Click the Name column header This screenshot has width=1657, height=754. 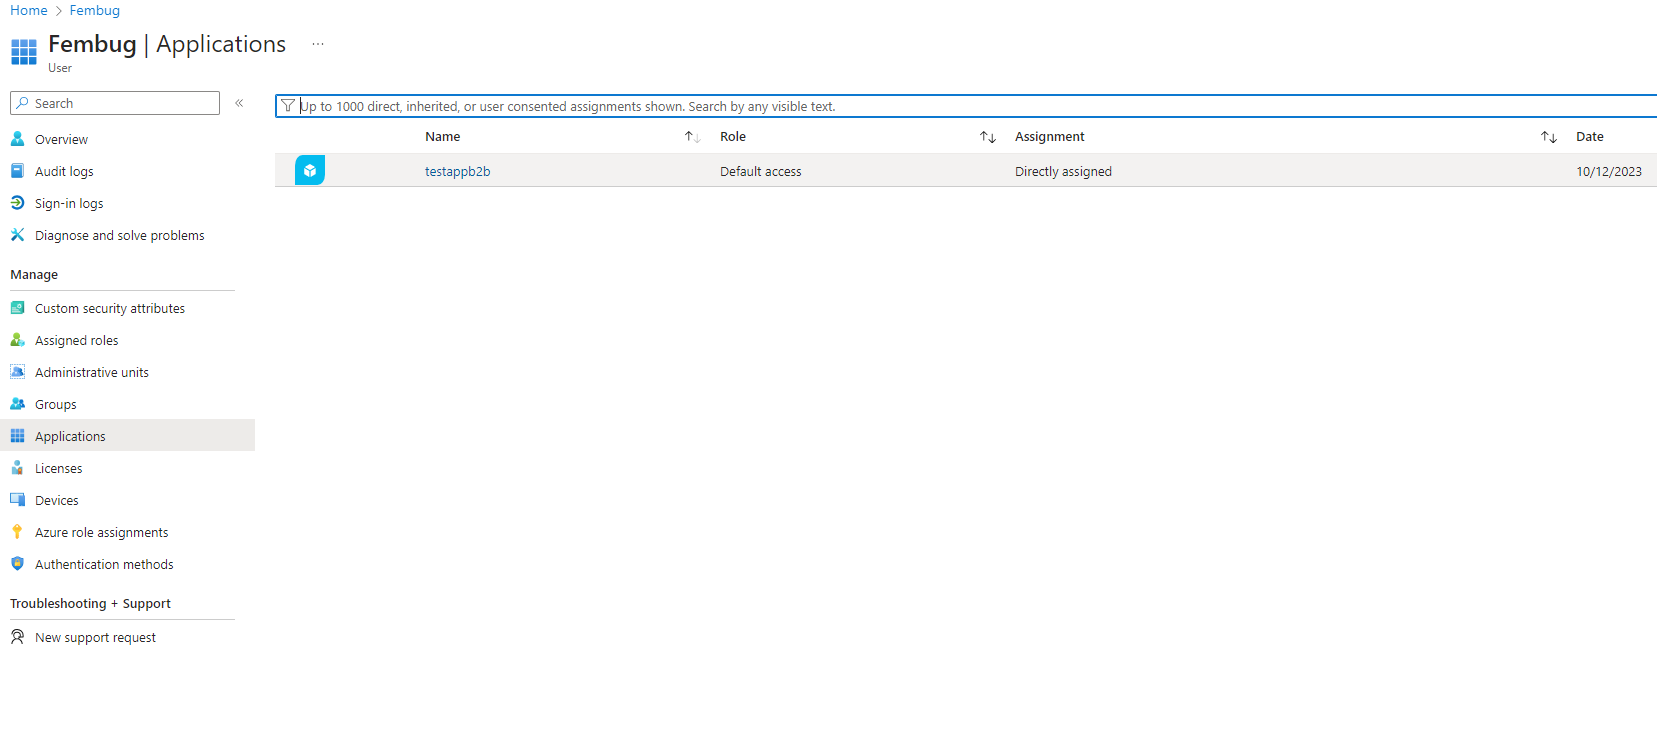click(442, 137)
